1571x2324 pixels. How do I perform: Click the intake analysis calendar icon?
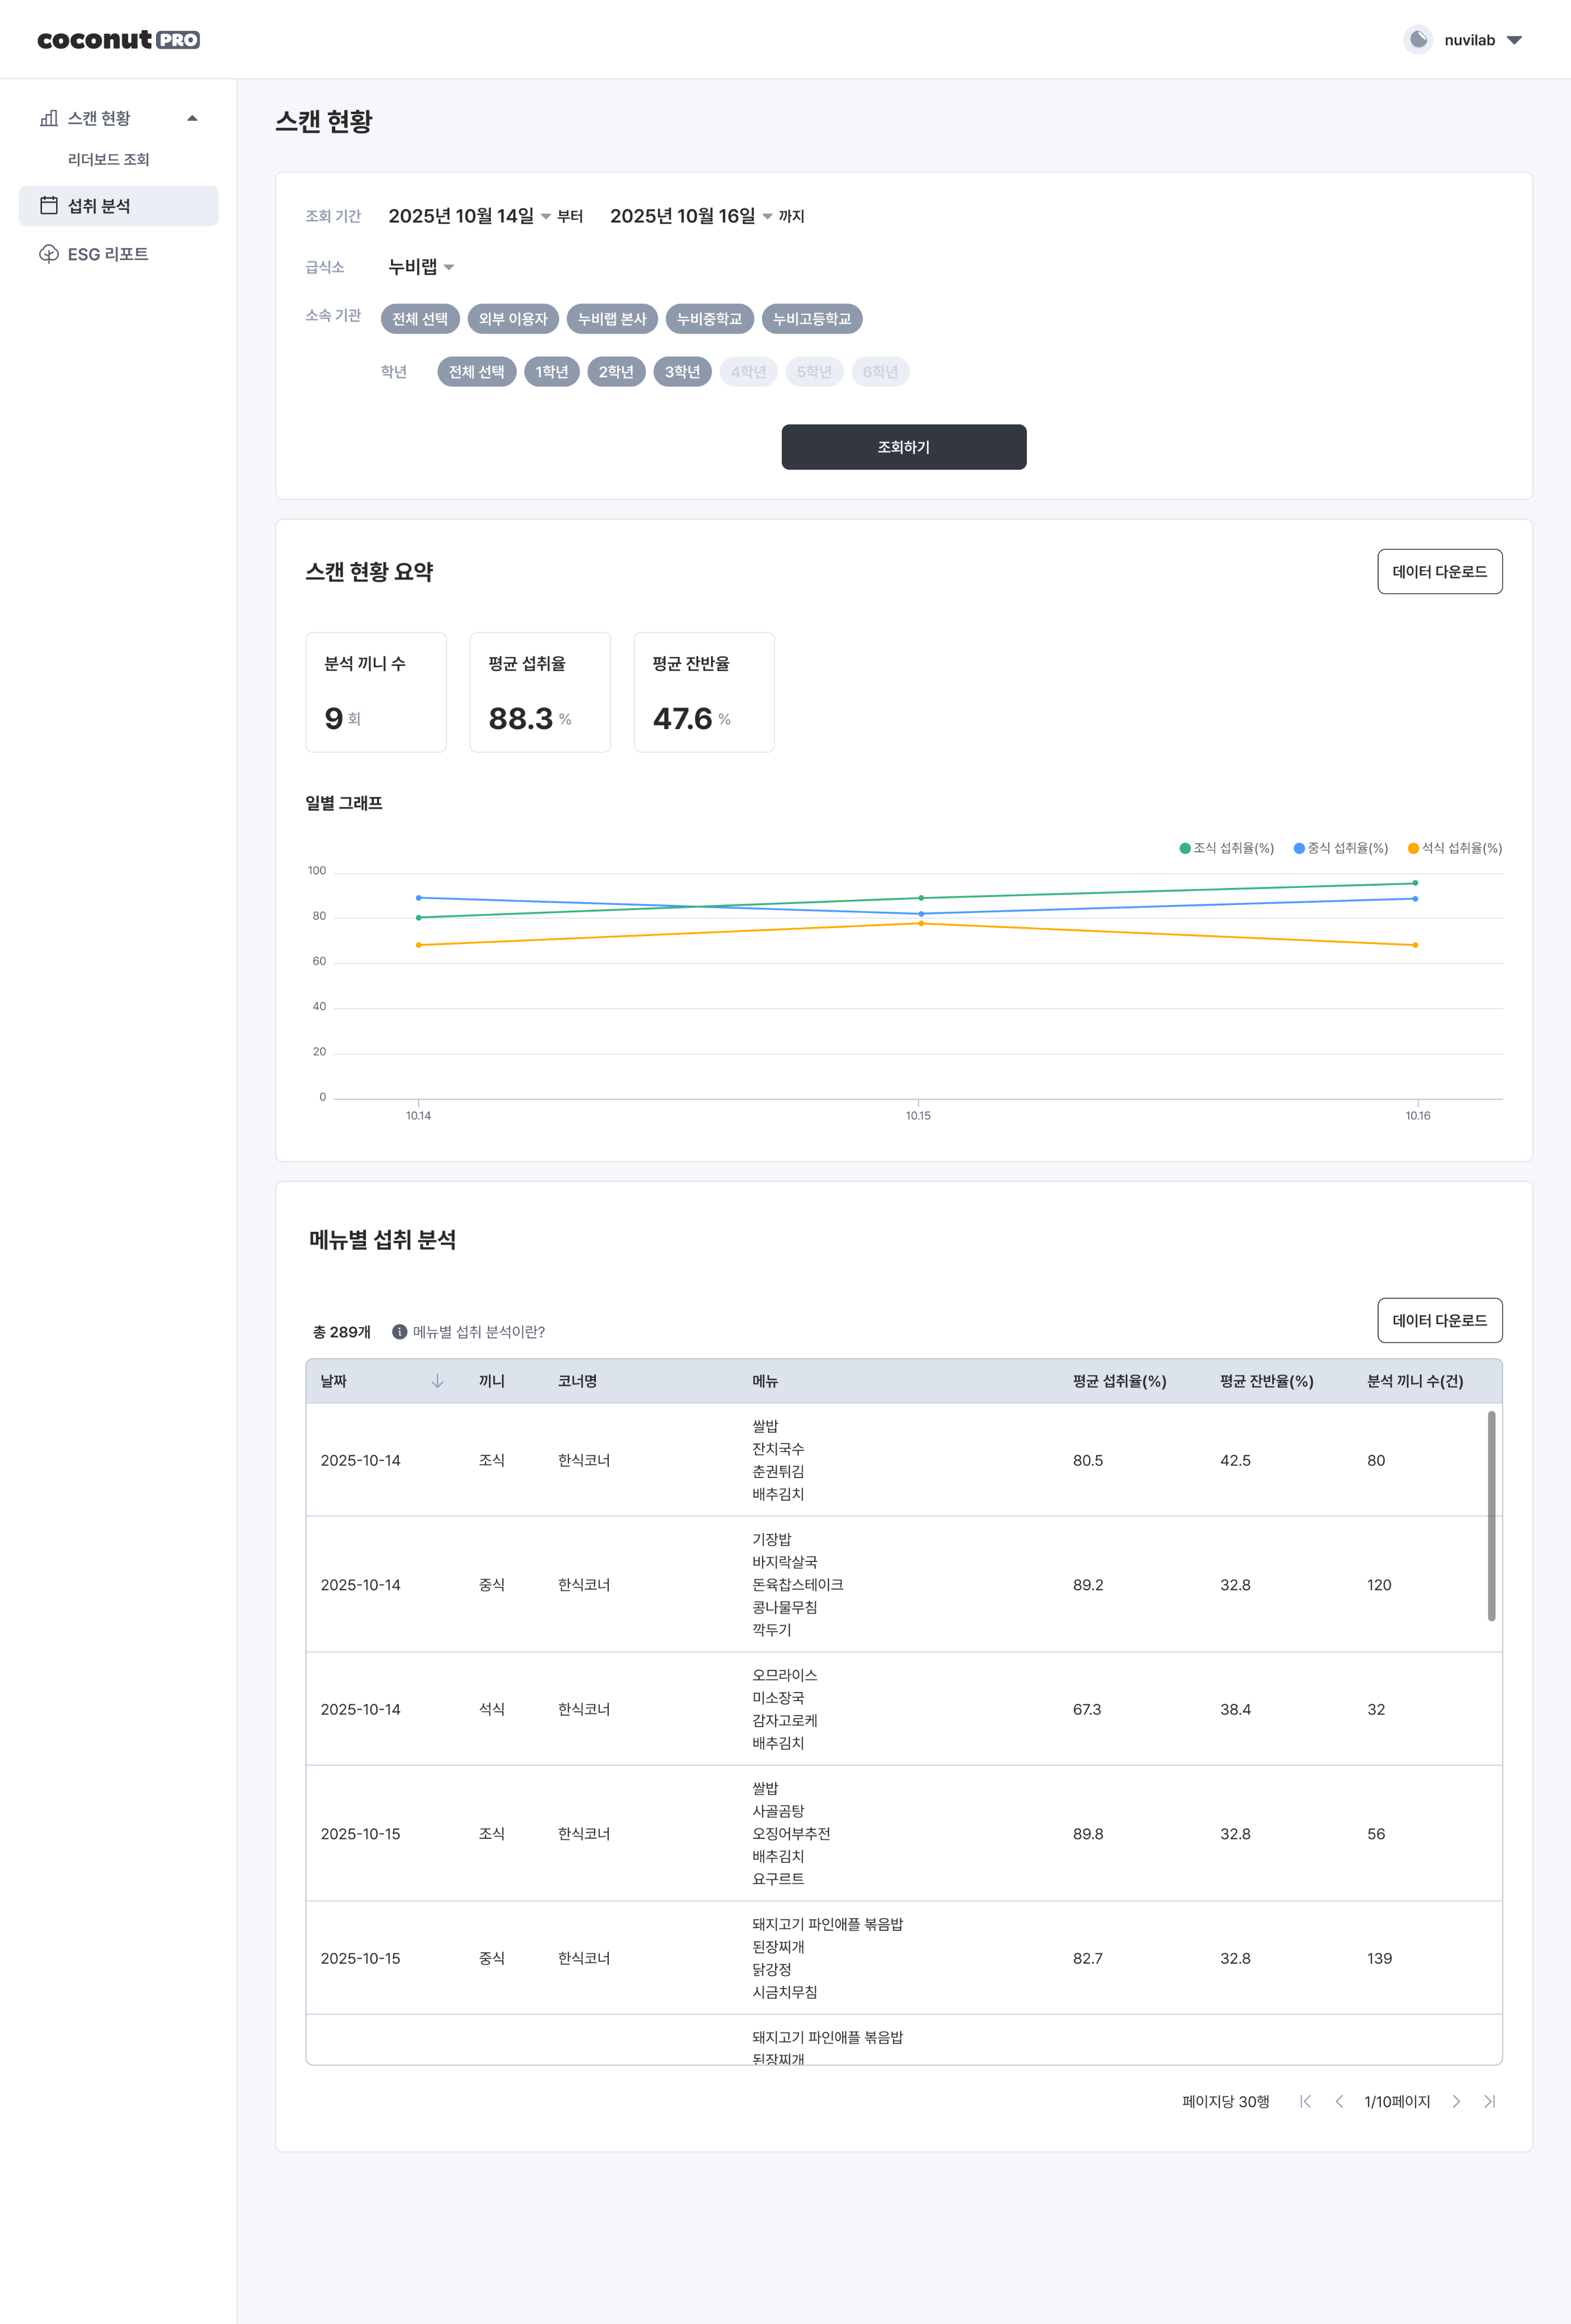coord(48,205)
